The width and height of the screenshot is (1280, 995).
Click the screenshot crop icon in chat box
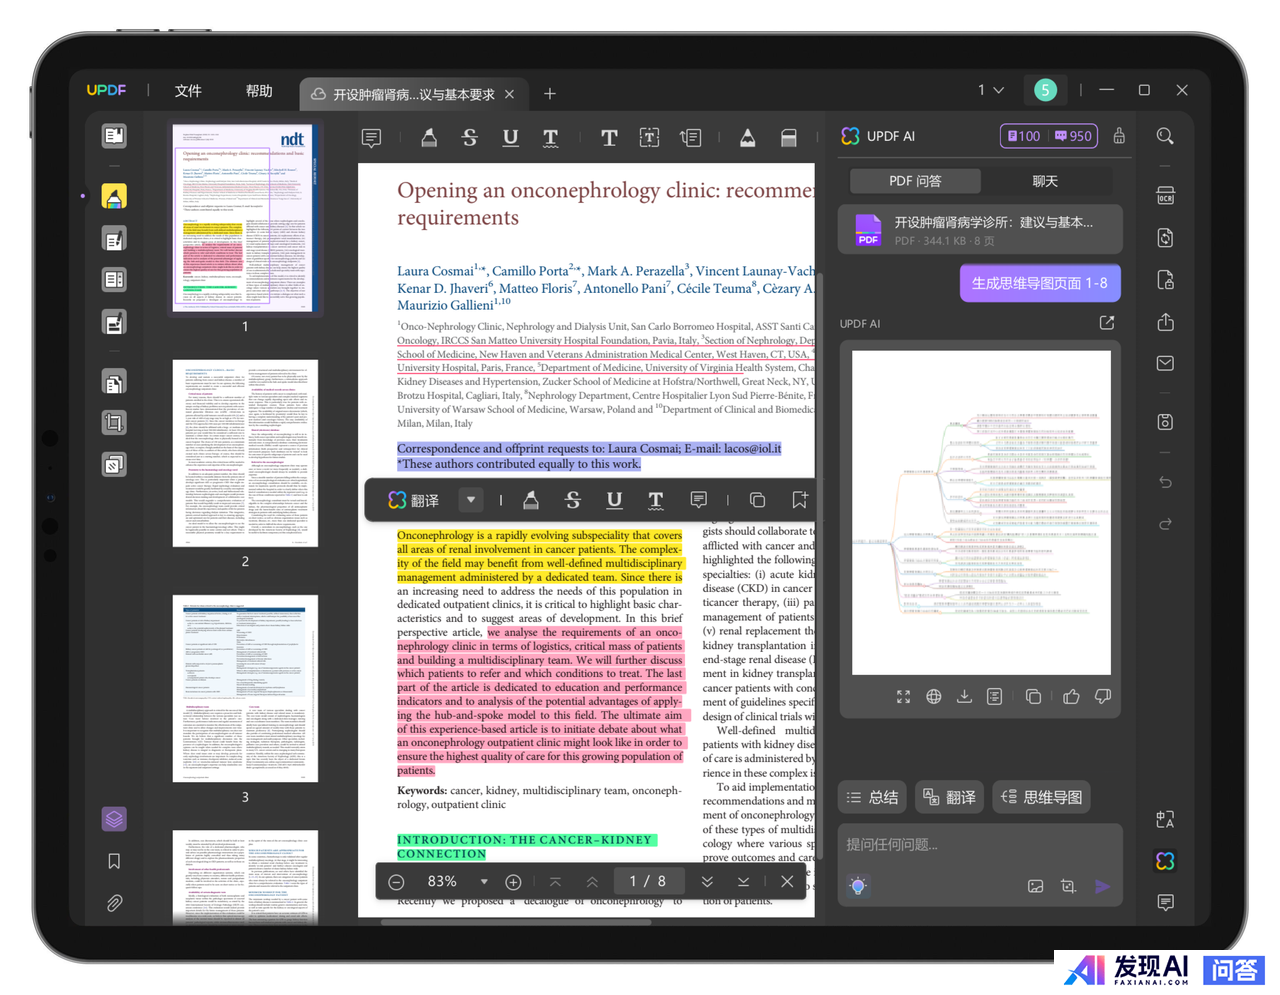(x=1068, y=886)
